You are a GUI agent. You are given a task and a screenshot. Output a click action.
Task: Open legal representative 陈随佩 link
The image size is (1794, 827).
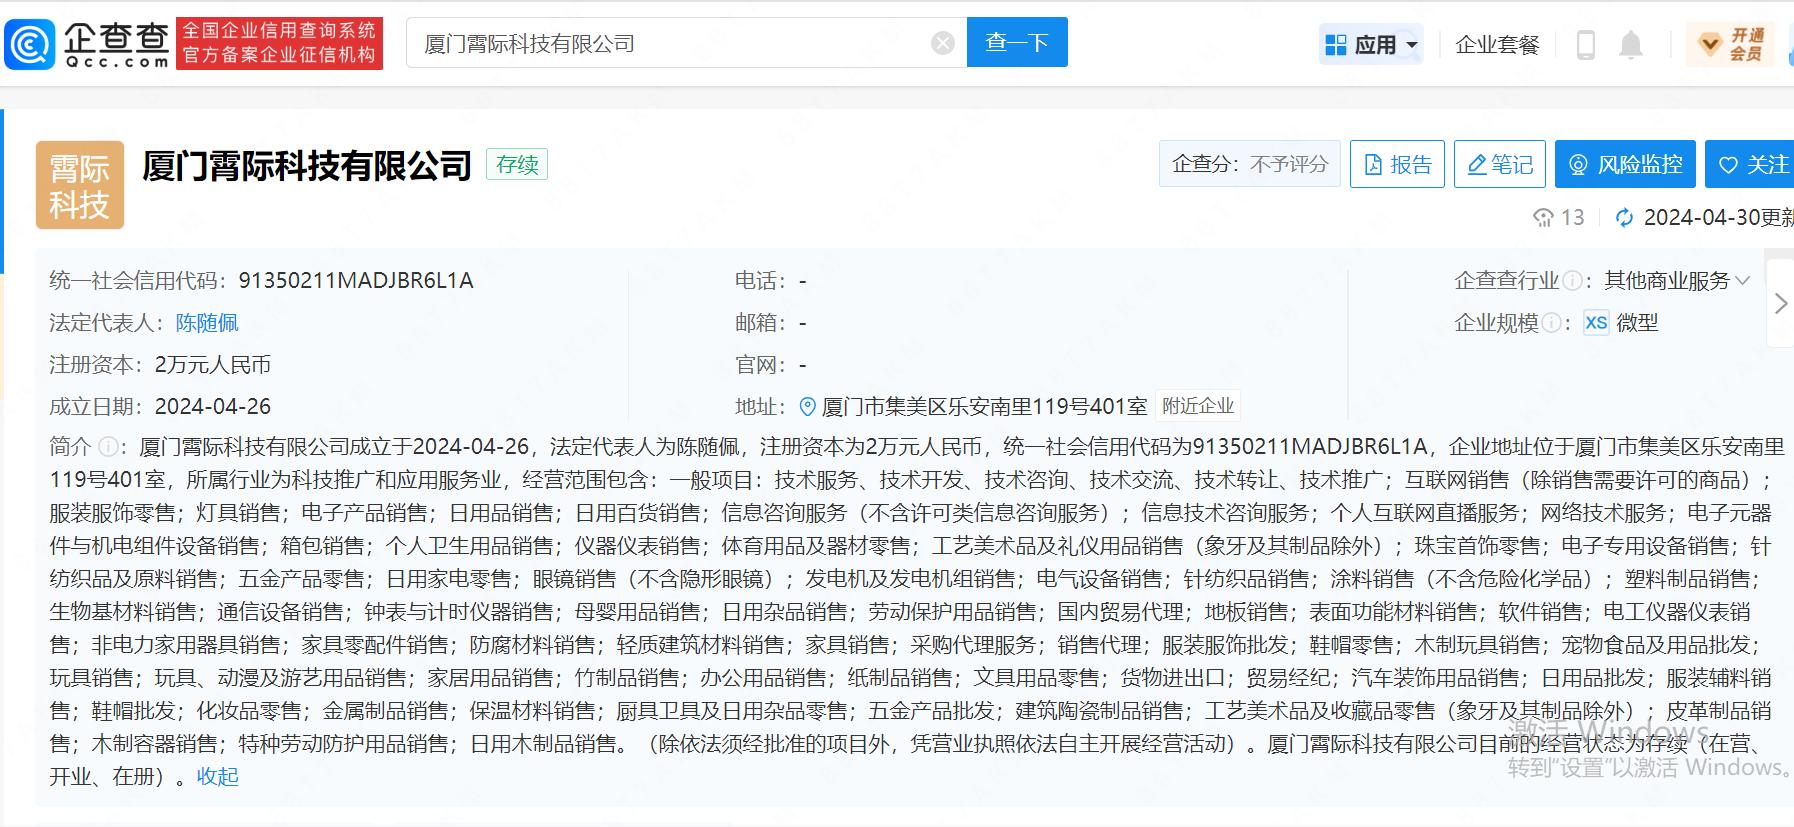(207, 323)
